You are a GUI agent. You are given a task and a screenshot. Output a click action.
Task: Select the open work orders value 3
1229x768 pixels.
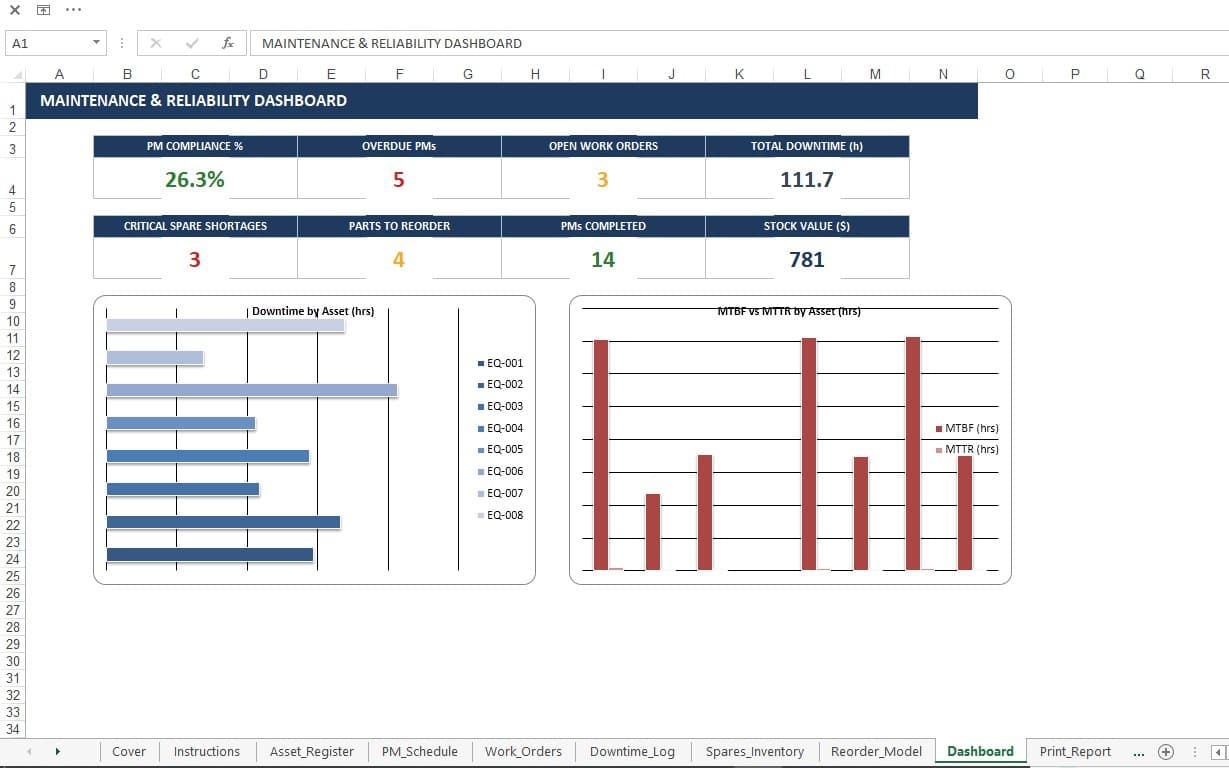click(x=603, y=180)
